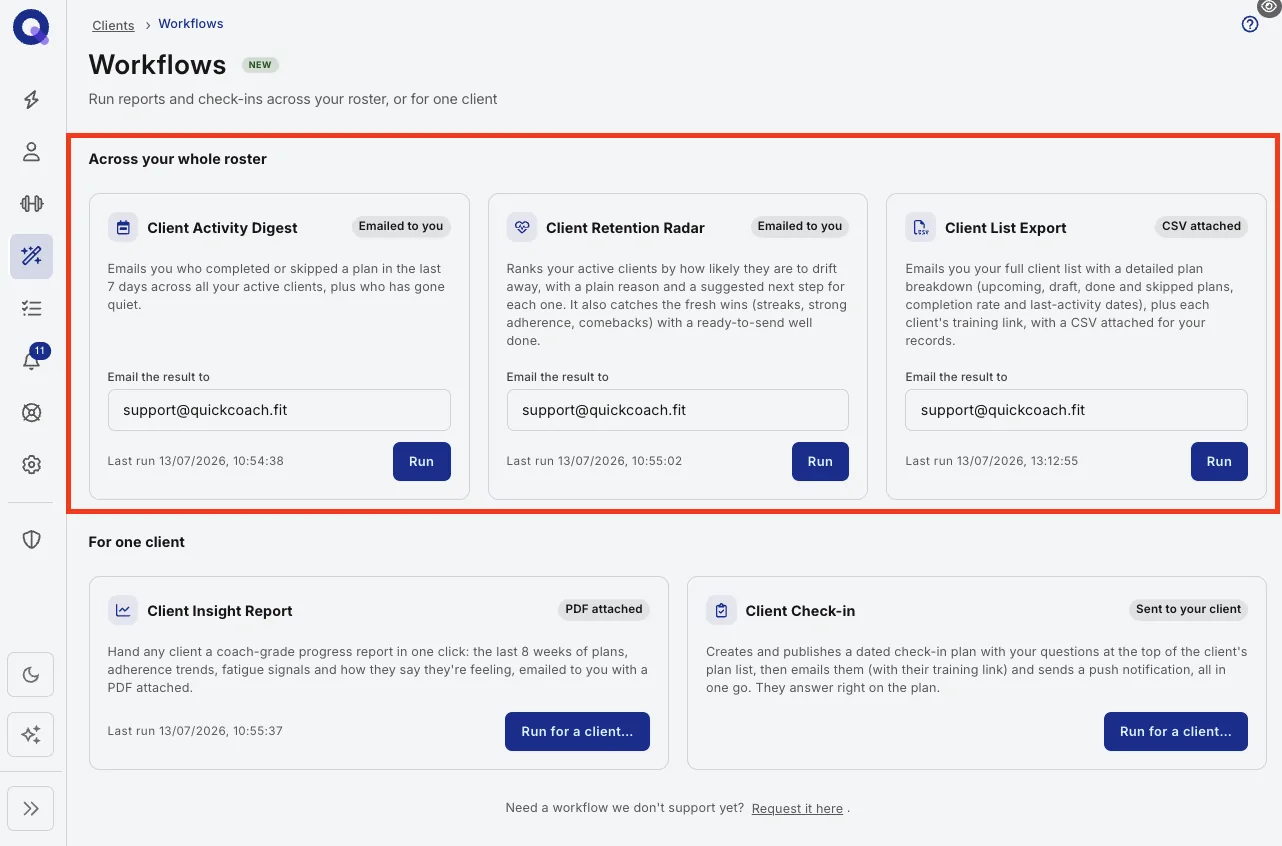
Task: Run the Client Retention Radar workflow
Action: (x=820, y=462)
